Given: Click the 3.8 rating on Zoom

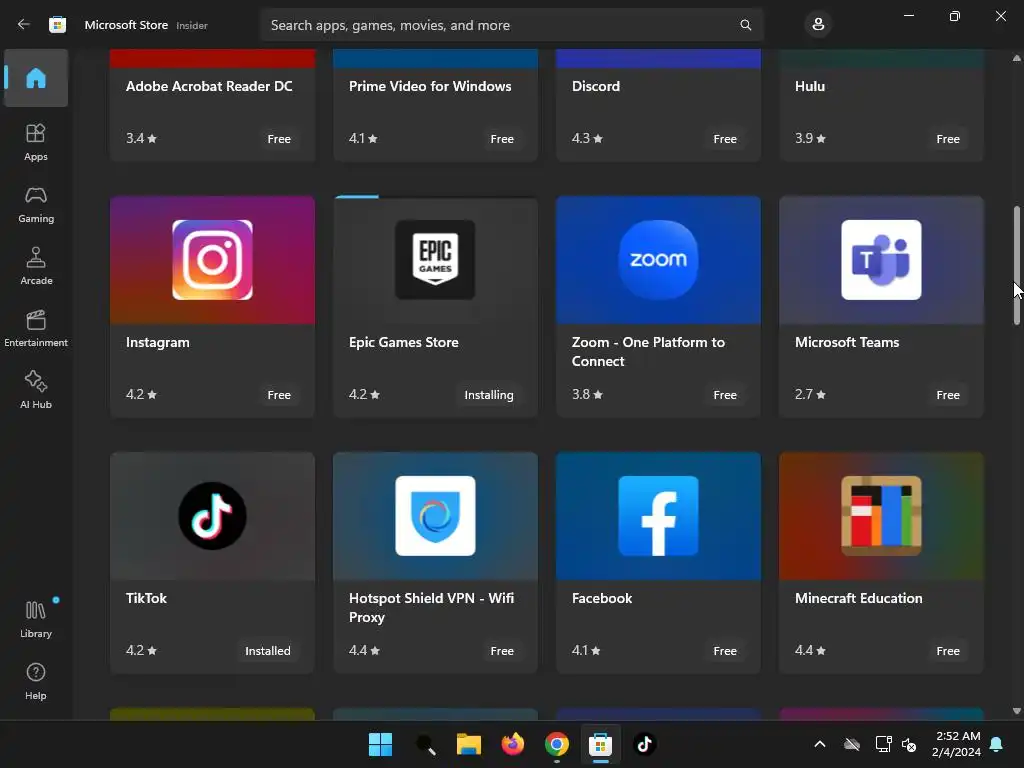Looking at the screenshot, I should [587, 394].
